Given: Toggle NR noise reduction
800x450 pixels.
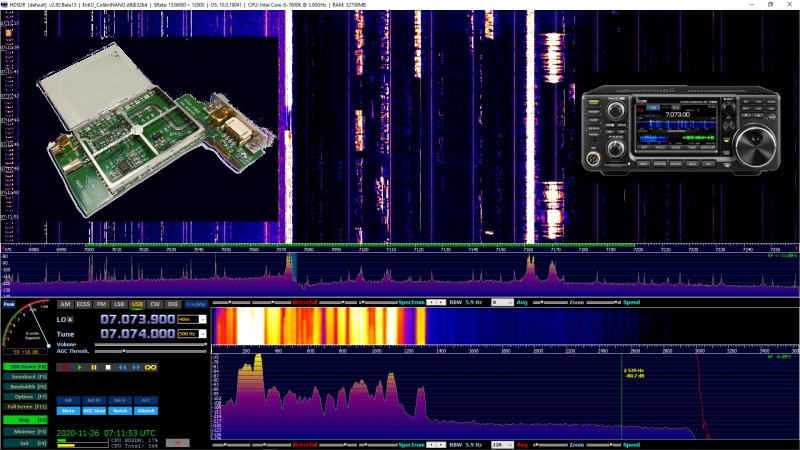Looking at the screenshot, I should point(68,401).
